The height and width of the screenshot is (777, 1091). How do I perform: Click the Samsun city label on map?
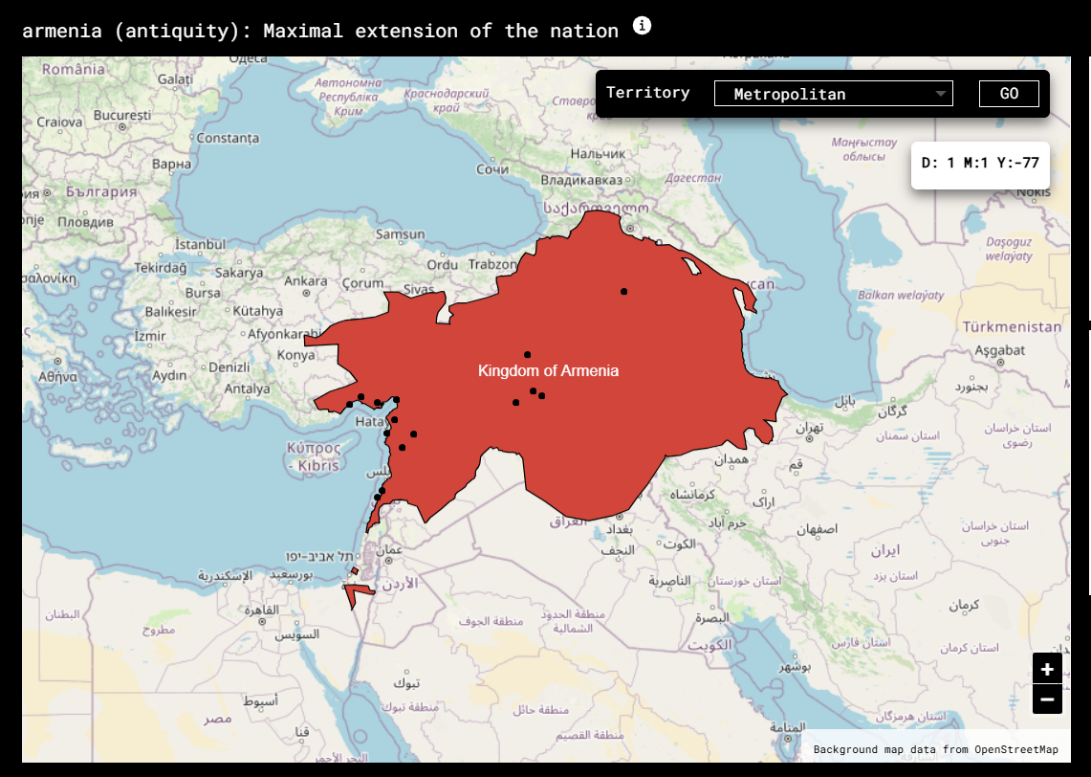[x=400, y=235]
